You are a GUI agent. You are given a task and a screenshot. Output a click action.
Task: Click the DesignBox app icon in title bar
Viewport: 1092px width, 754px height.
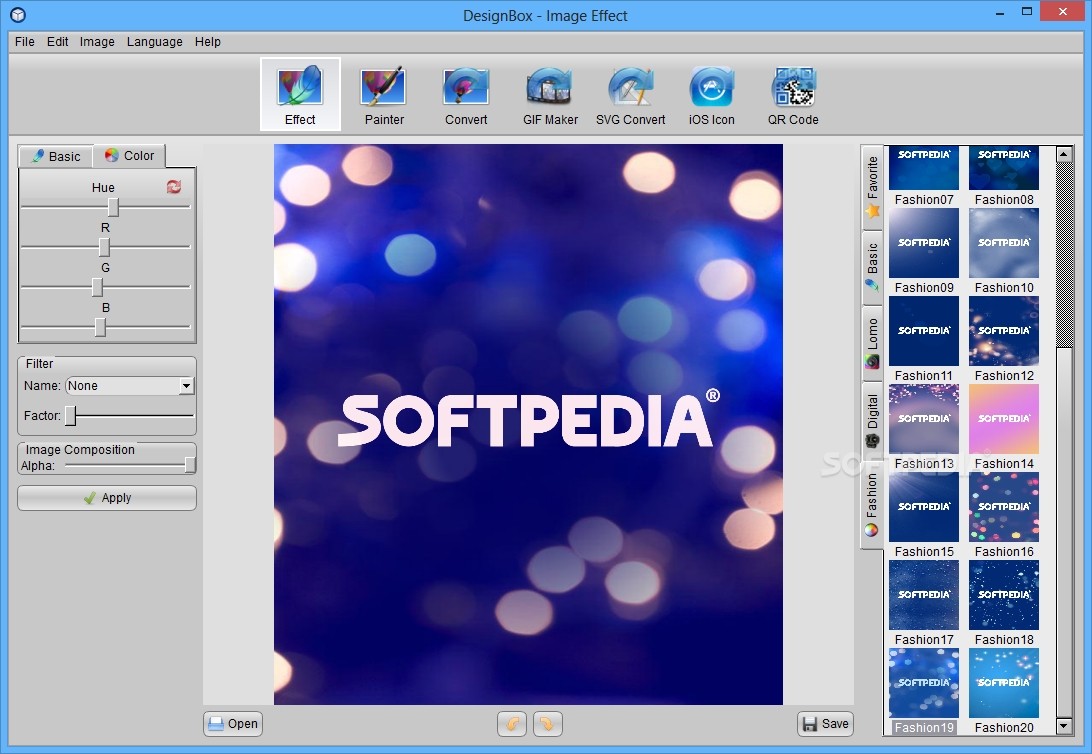point(18,15)
